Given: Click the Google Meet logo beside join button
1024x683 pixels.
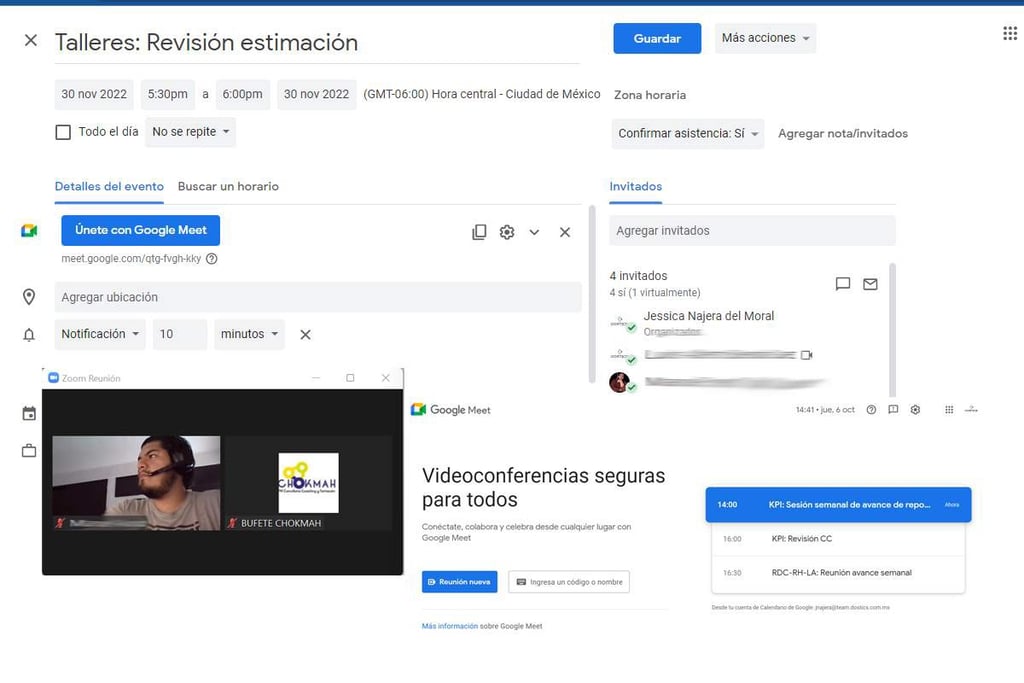Looking at the screenshot, I should point(29,230).
